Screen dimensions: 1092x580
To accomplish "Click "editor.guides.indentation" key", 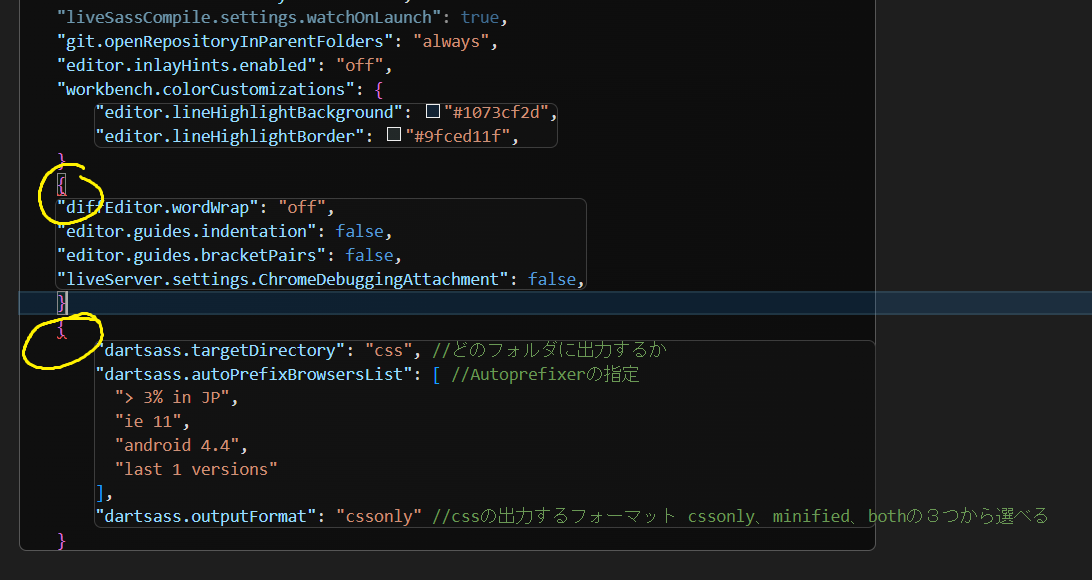I will point(187,231).
